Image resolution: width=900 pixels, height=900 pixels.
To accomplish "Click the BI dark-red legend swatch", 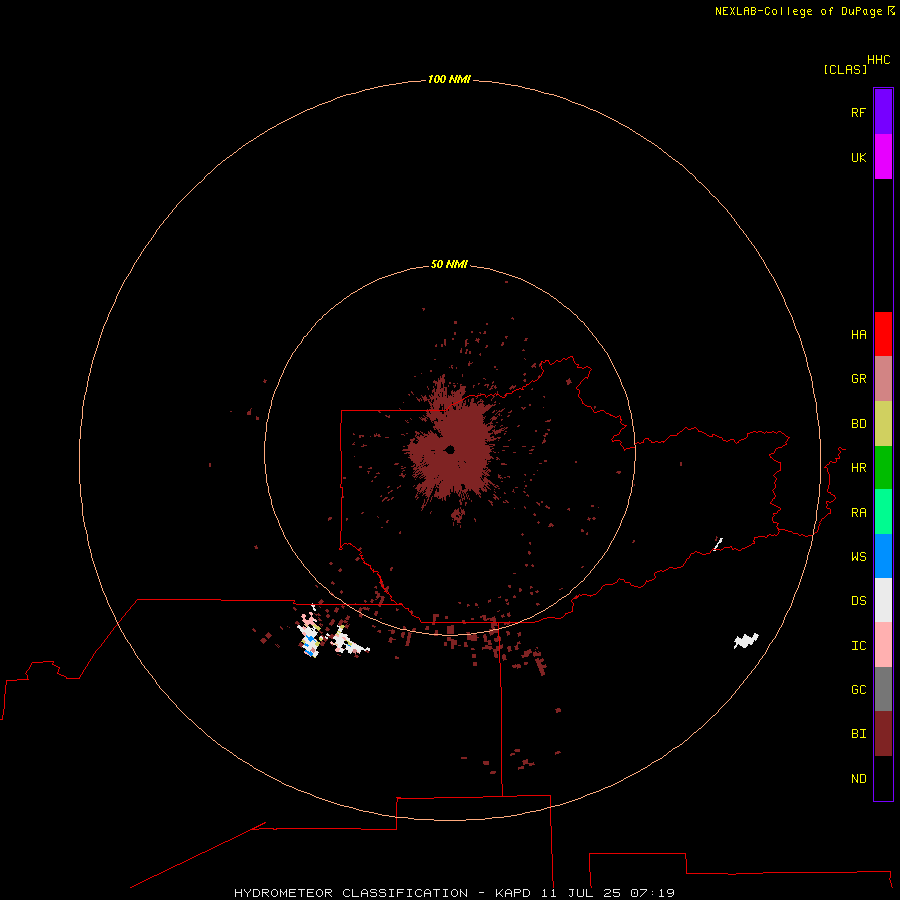I will click(x=883, y=734).
